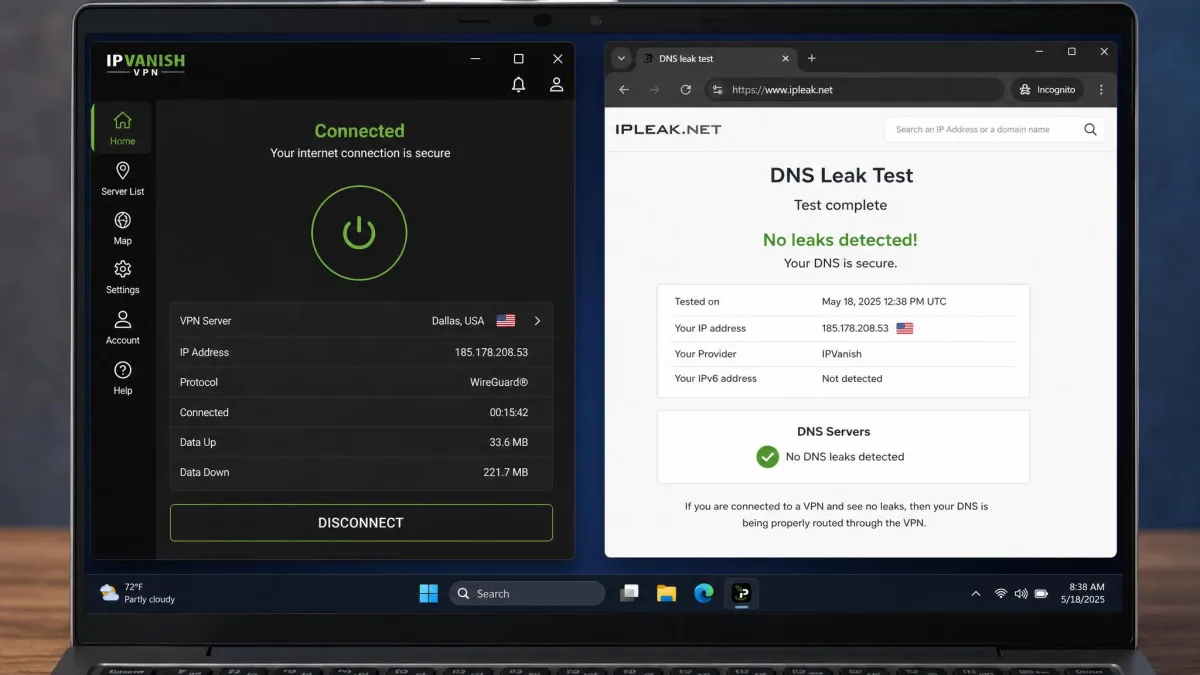Open File Explorer from the taskbar
1200x675 pixels.
point(666,593)
